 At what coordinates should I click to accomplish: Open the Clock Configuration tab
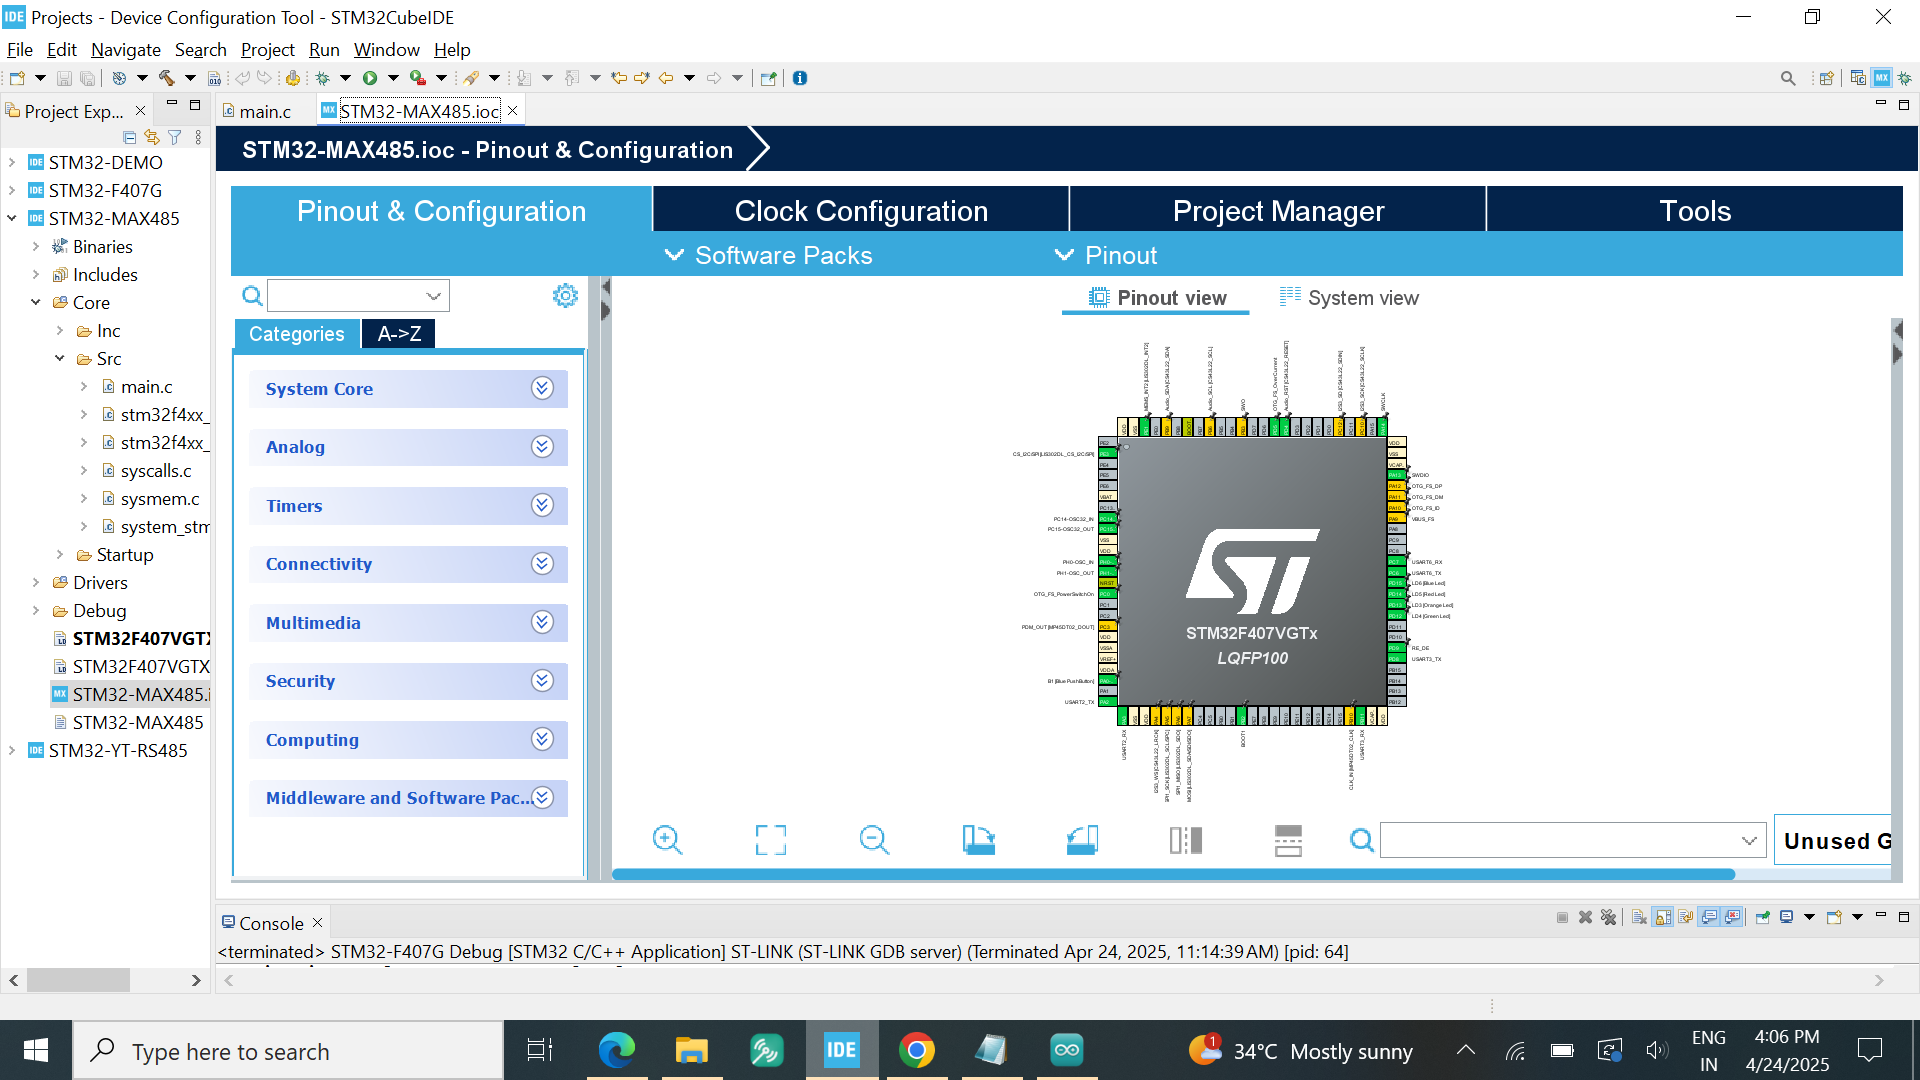pos(861,211)
